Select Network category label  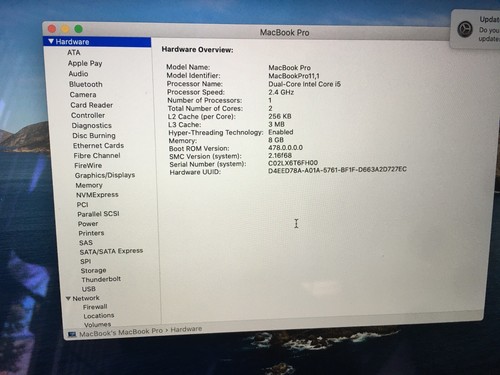click(86, 298)
